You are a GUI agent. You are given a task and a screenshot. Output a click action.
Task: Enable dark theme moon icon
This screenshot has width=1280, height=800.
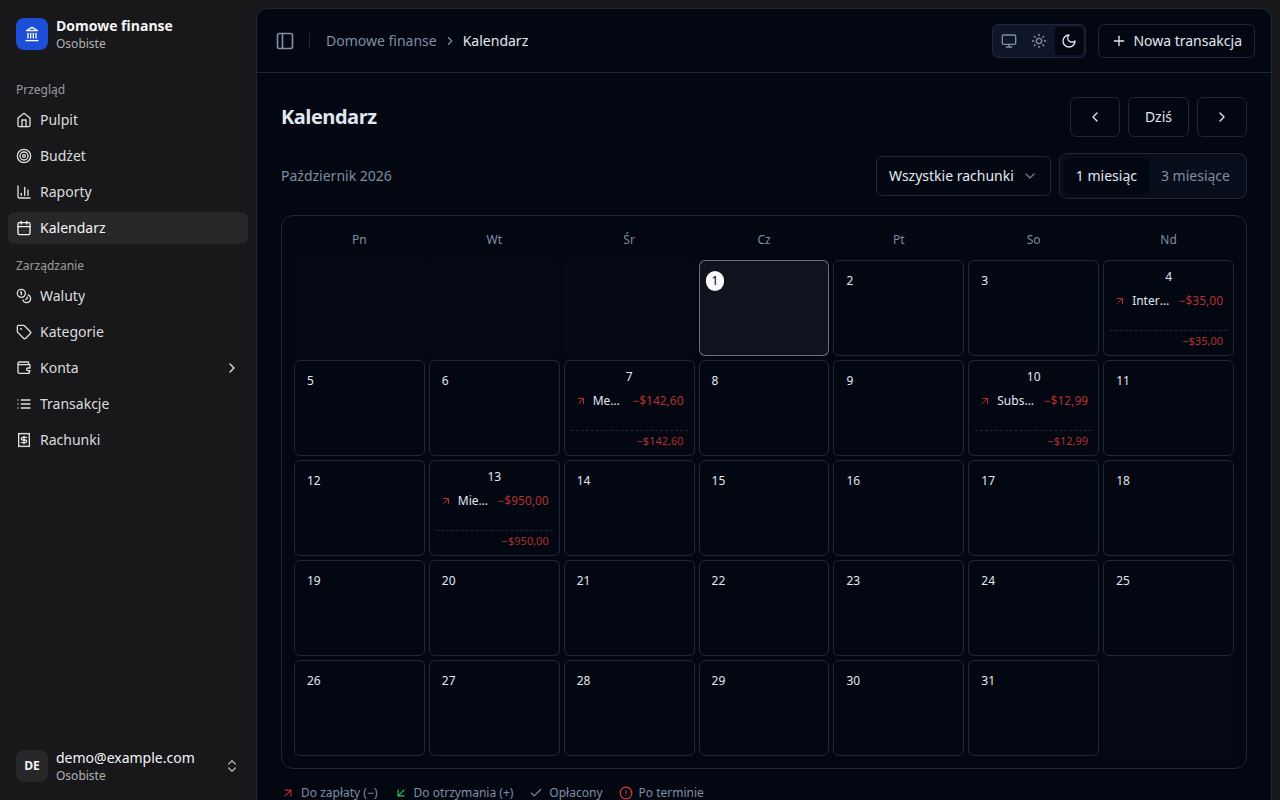tap(1069, 41)
